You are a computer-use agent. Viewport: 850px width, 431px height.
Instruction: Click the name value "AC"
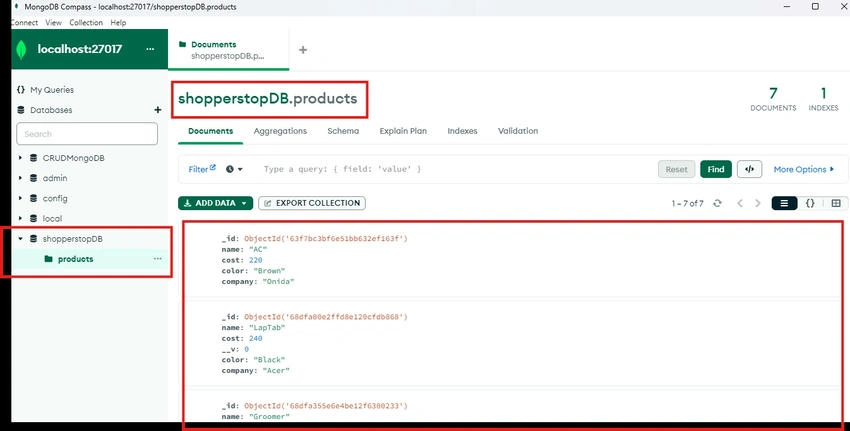pos(258,249)
